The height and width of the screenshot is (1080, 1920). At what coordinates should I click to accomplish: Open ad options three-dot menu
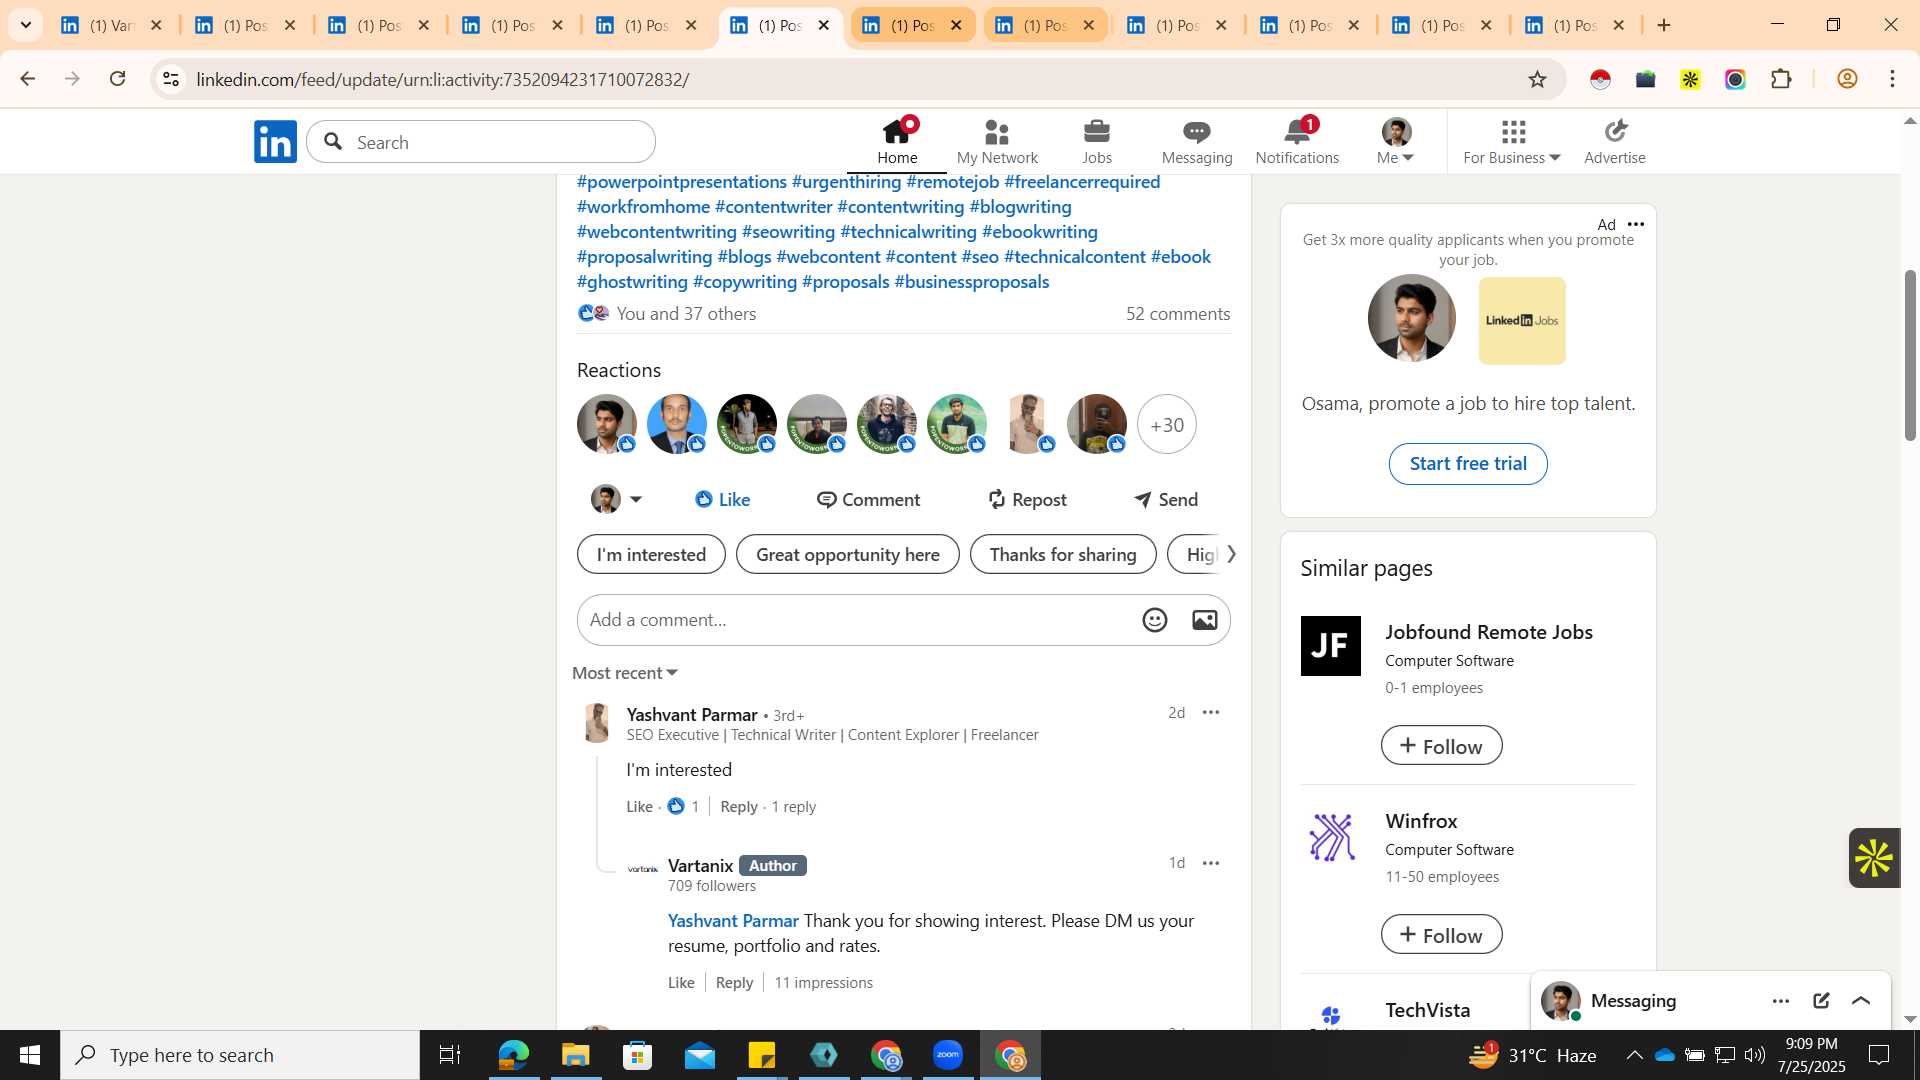click(x=1636, y=224)
